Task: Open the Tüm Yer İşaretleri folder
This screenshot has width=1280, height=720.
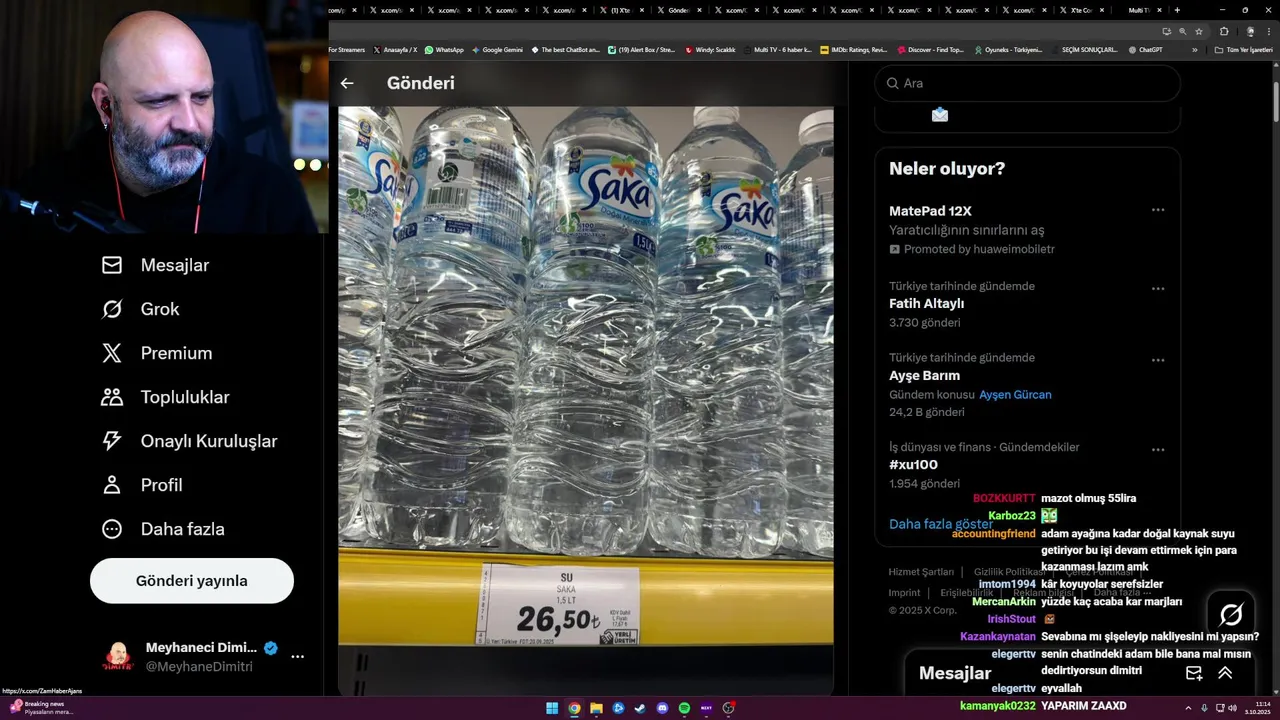Action: [1243, 49]
